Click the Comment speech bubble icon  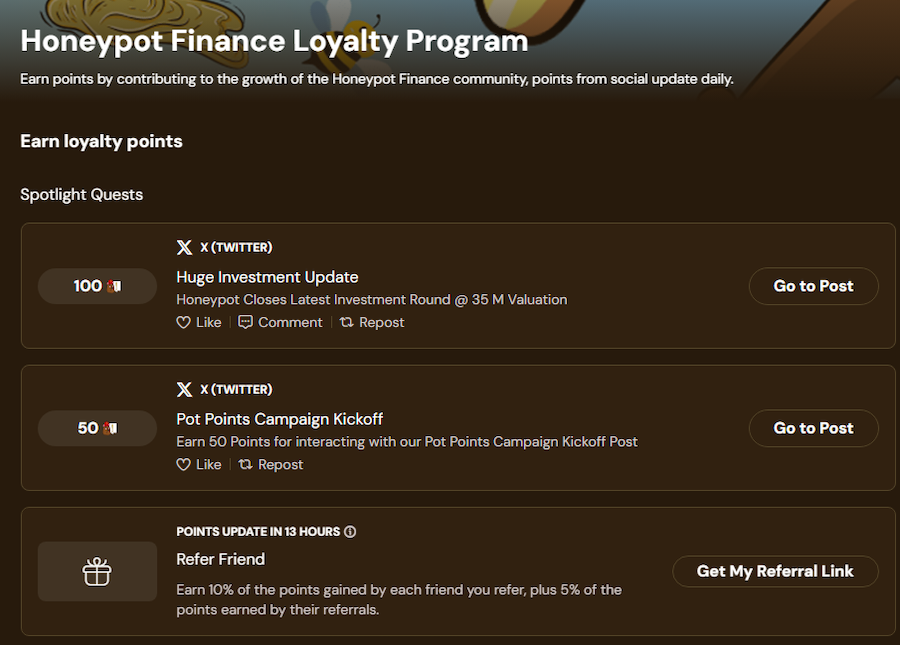(x=246, y=322)
